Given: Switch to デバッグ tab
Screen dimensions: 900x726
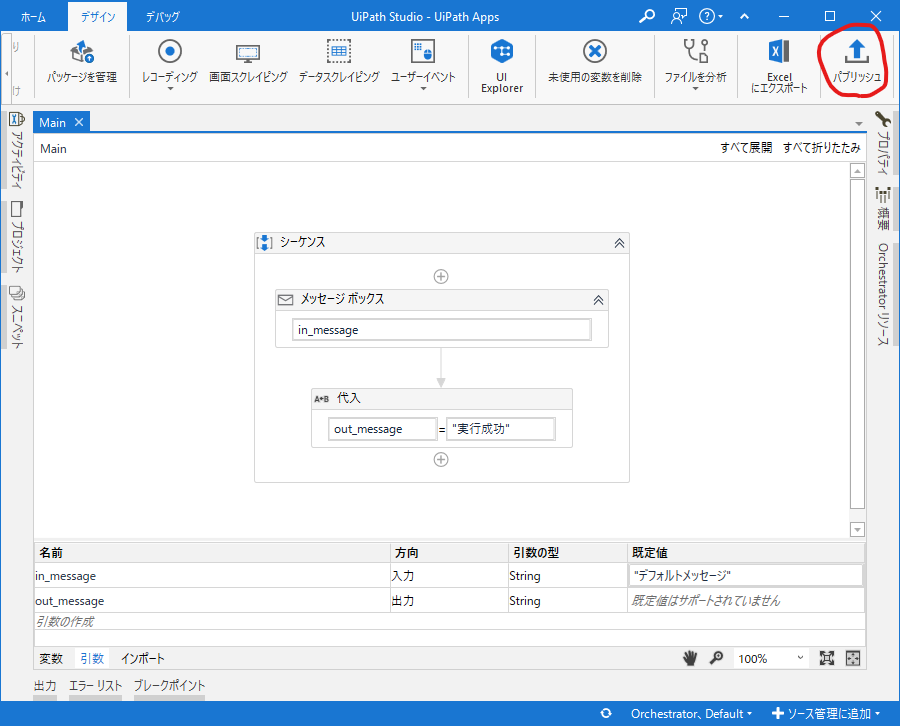Looking at the screenshot, I should tap(162, 17).
